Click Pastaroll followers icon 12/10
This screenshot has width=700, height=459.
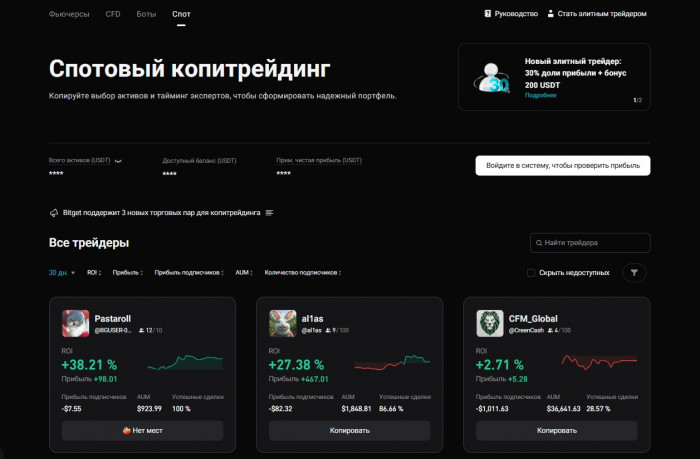[x=142, y=330]
